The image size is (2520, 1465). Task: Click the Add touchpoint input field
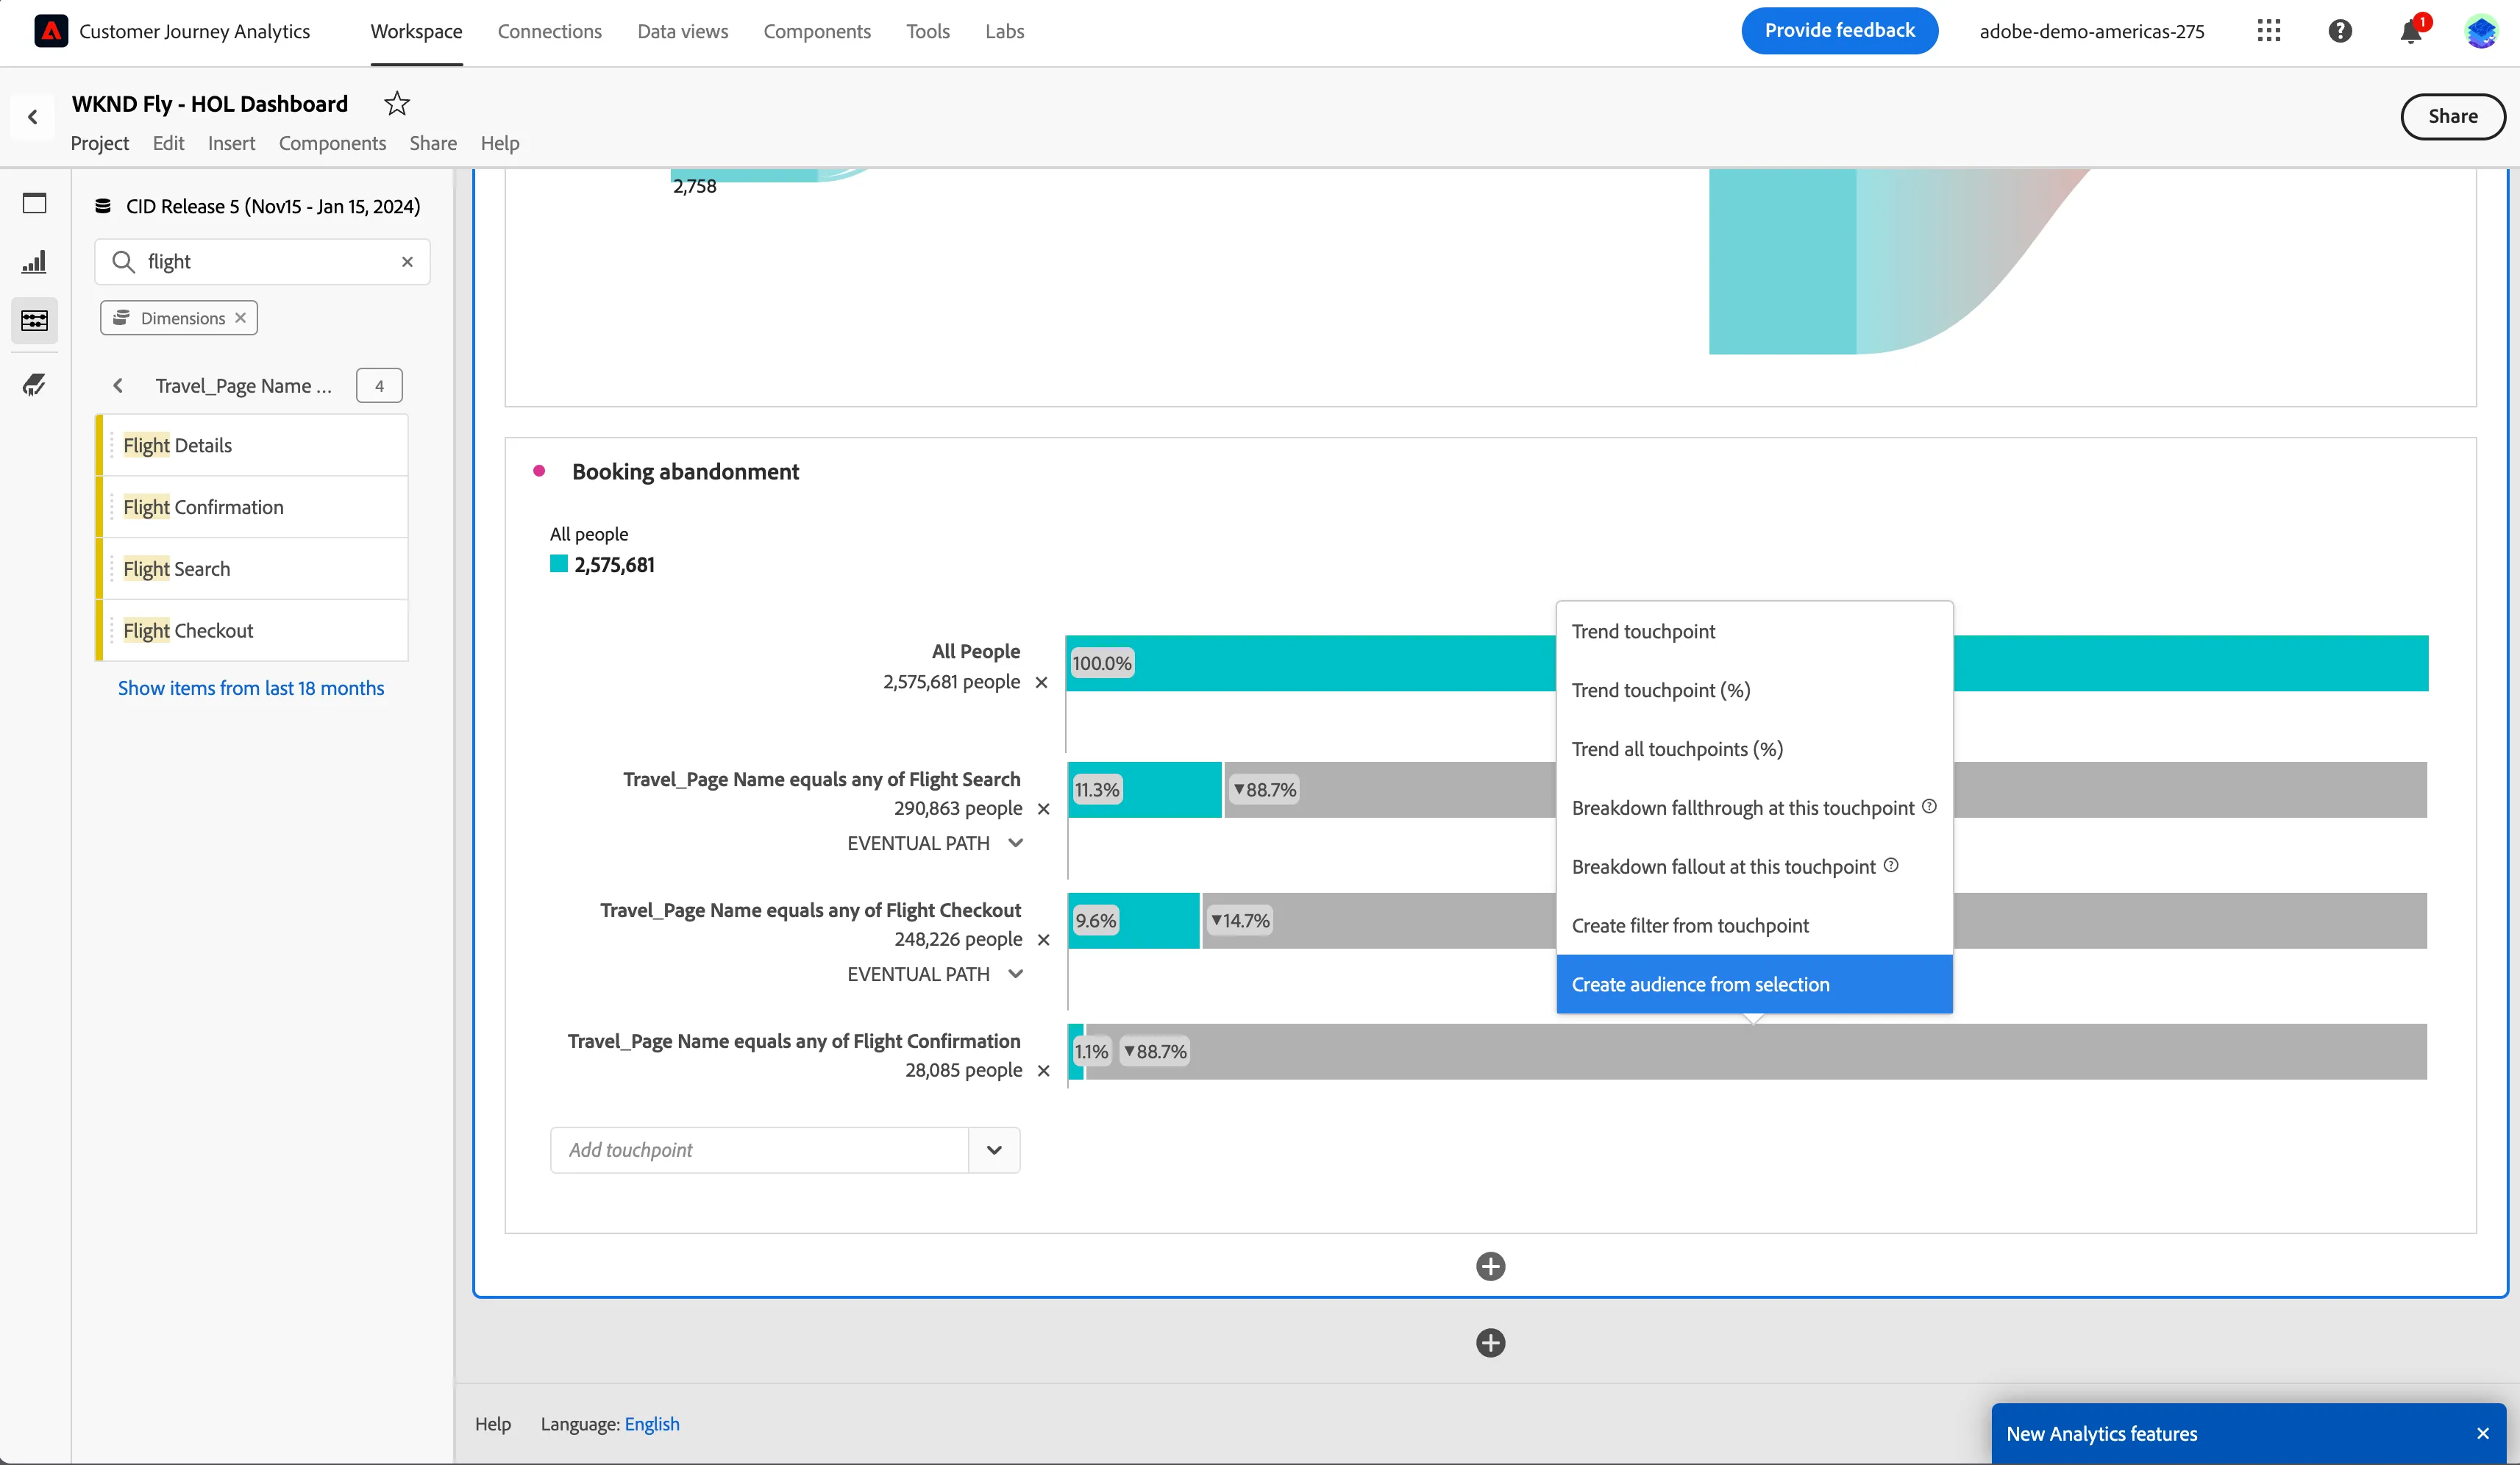[759, 1150]
